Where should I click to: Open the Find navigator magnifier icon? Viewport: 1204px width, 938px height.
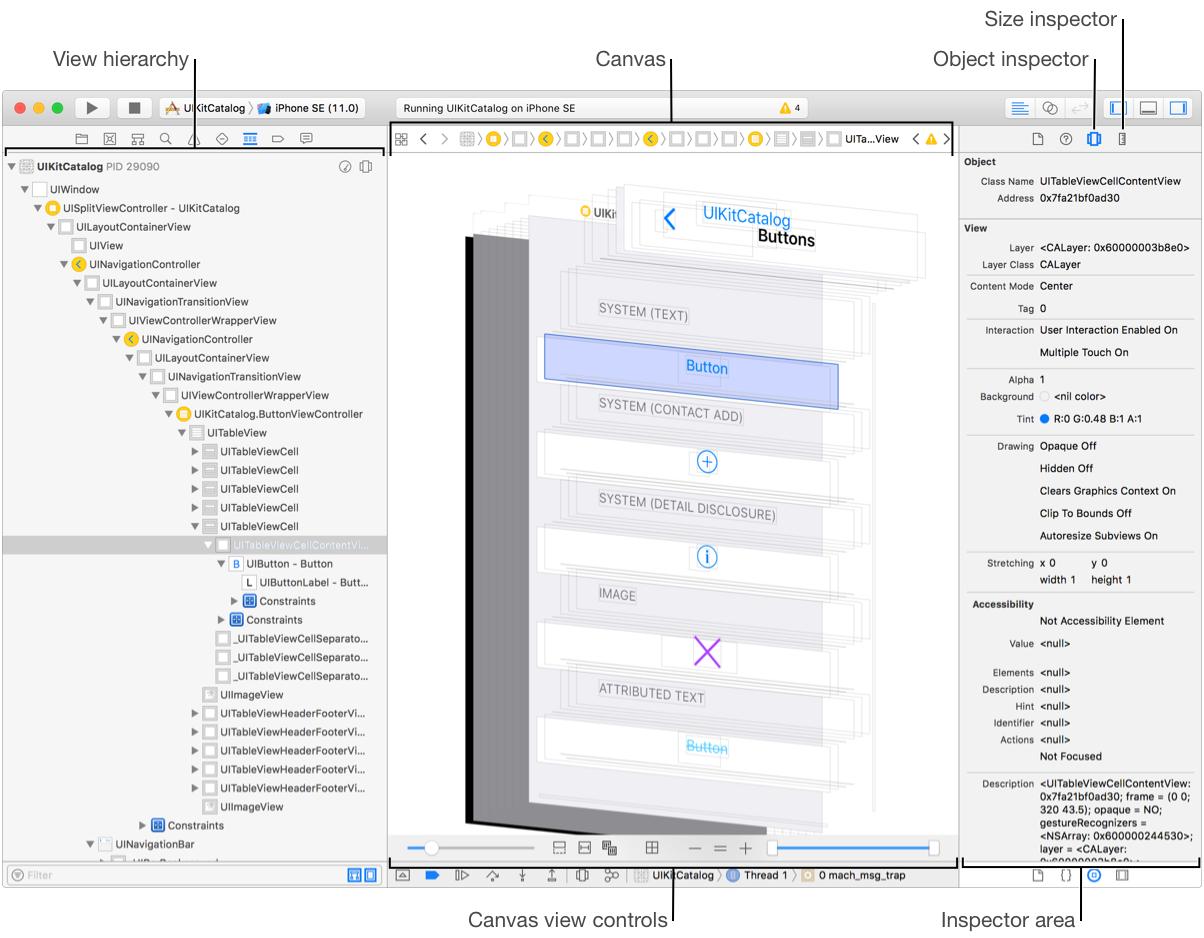(166, 139)
